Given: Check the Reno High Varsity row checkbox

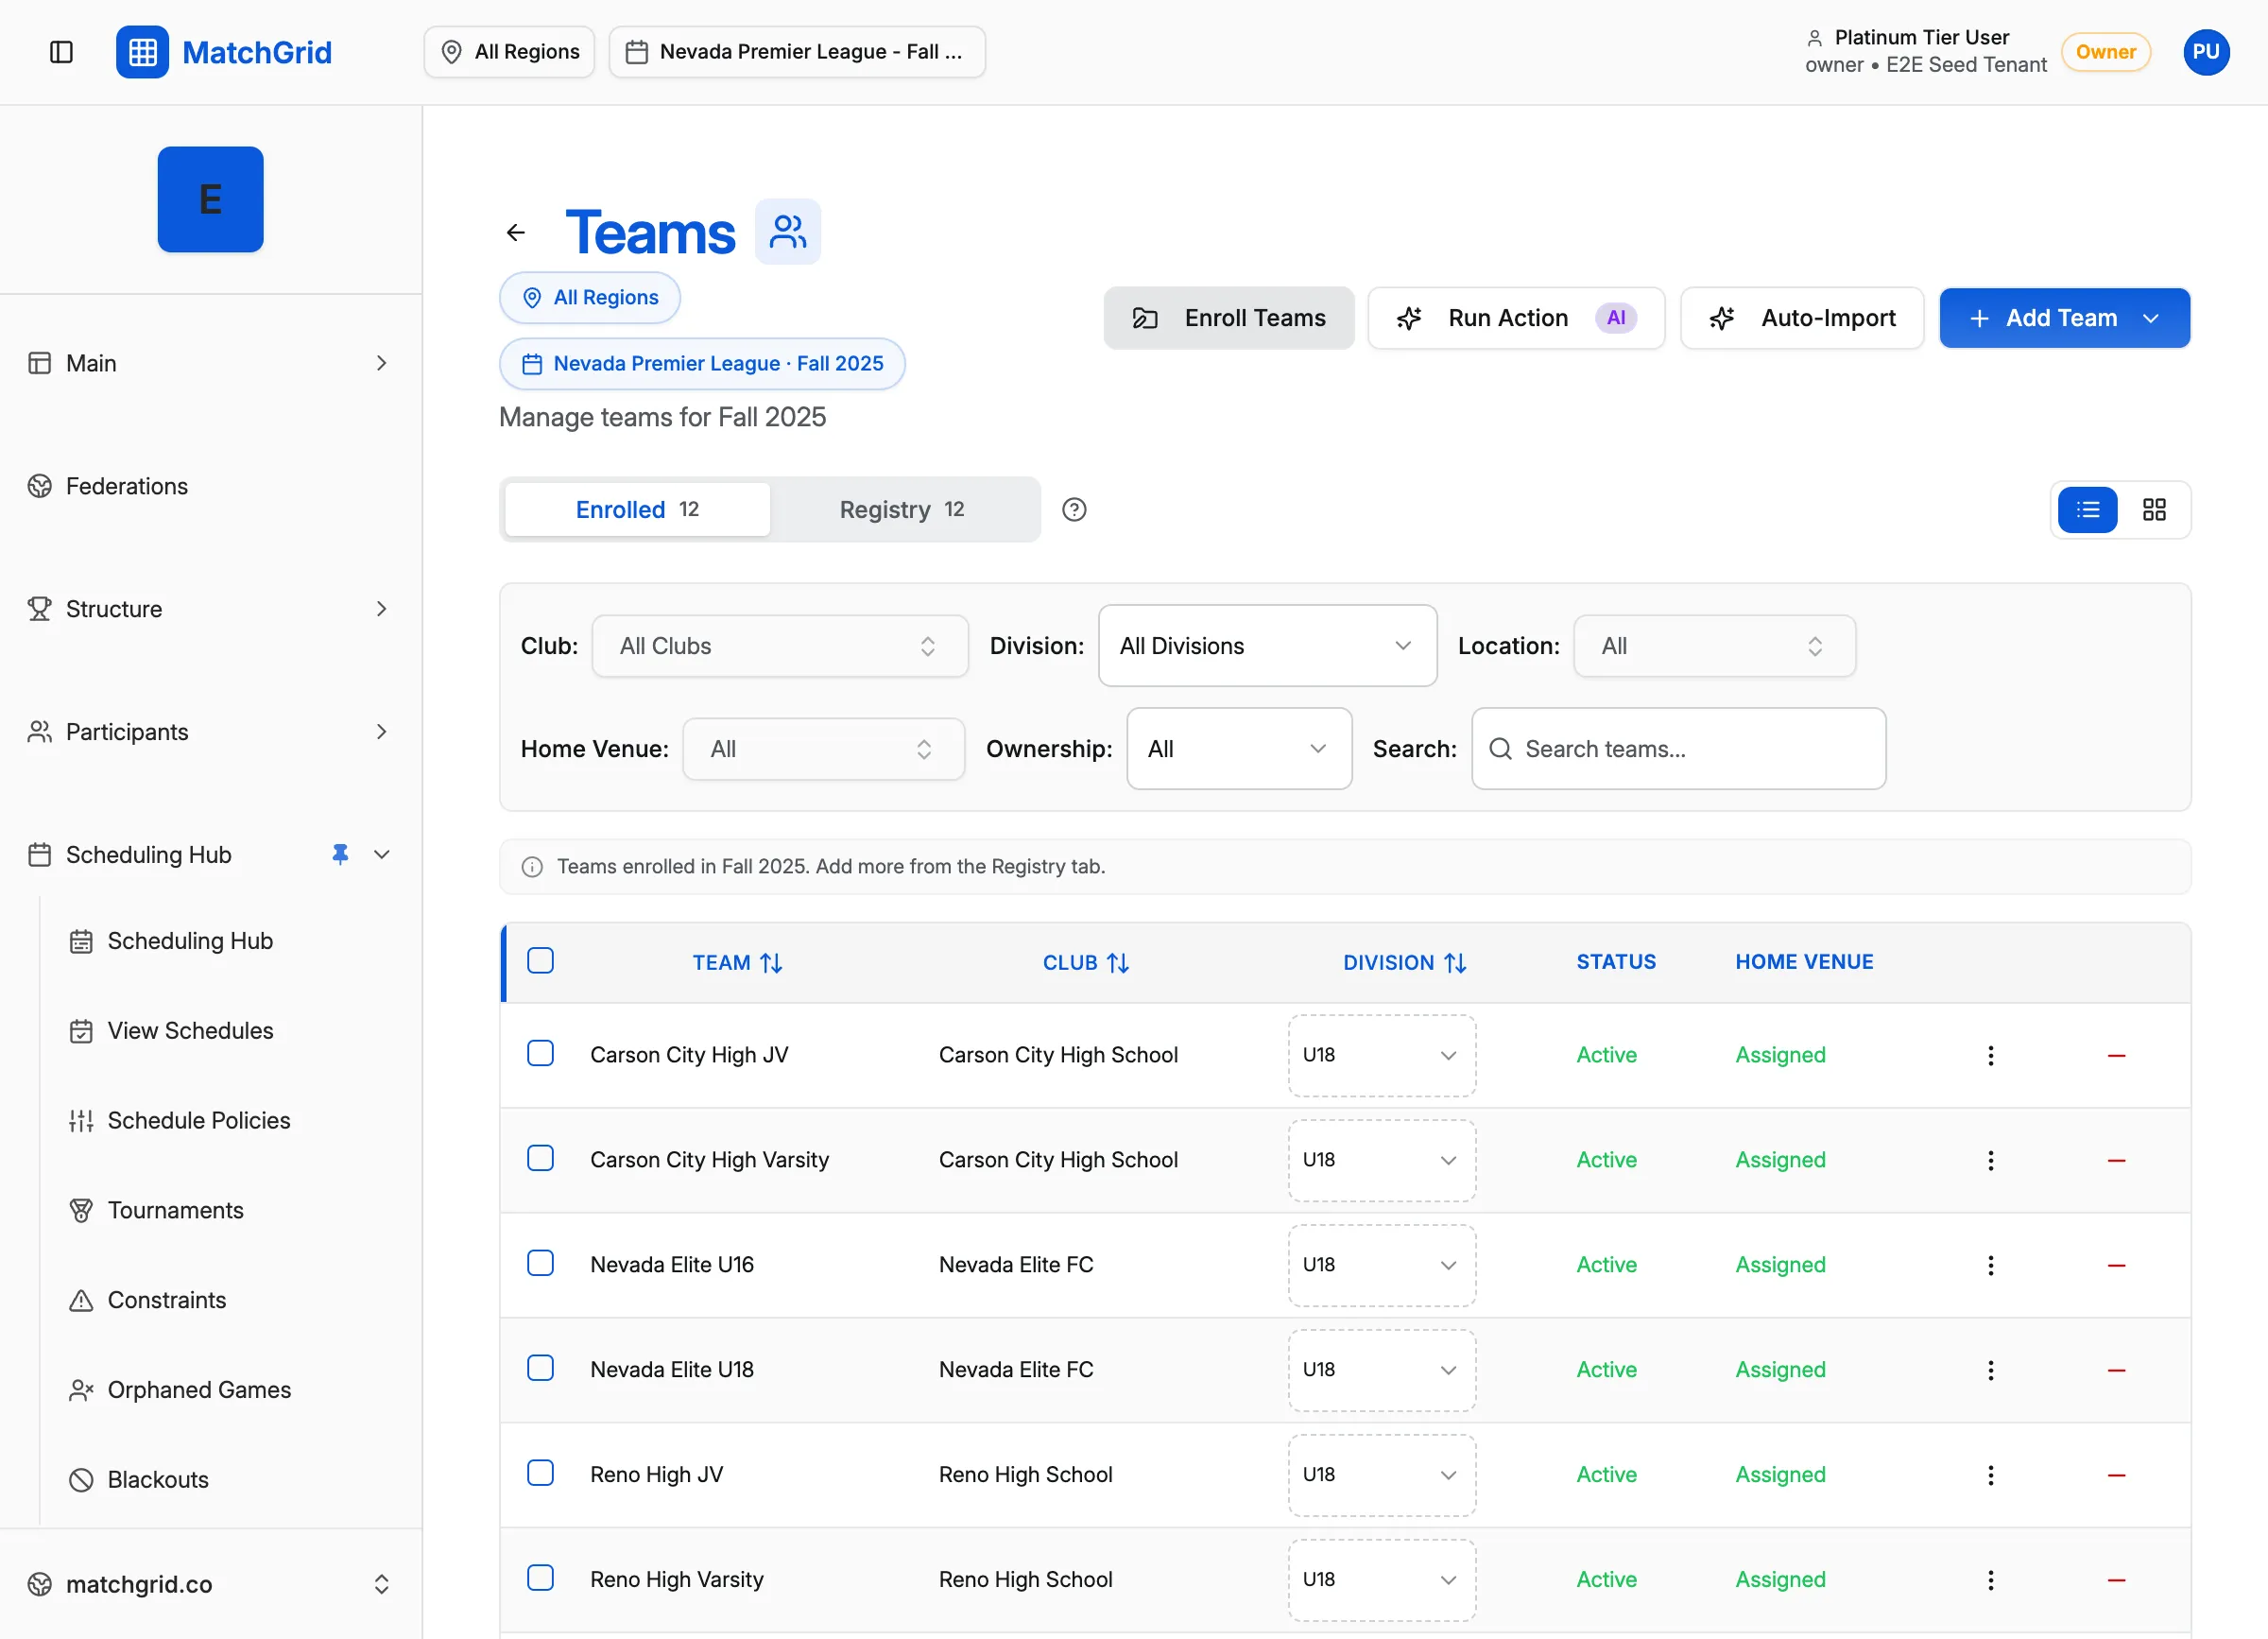Looking at the screenshot, I should (x=540, y=1578).
